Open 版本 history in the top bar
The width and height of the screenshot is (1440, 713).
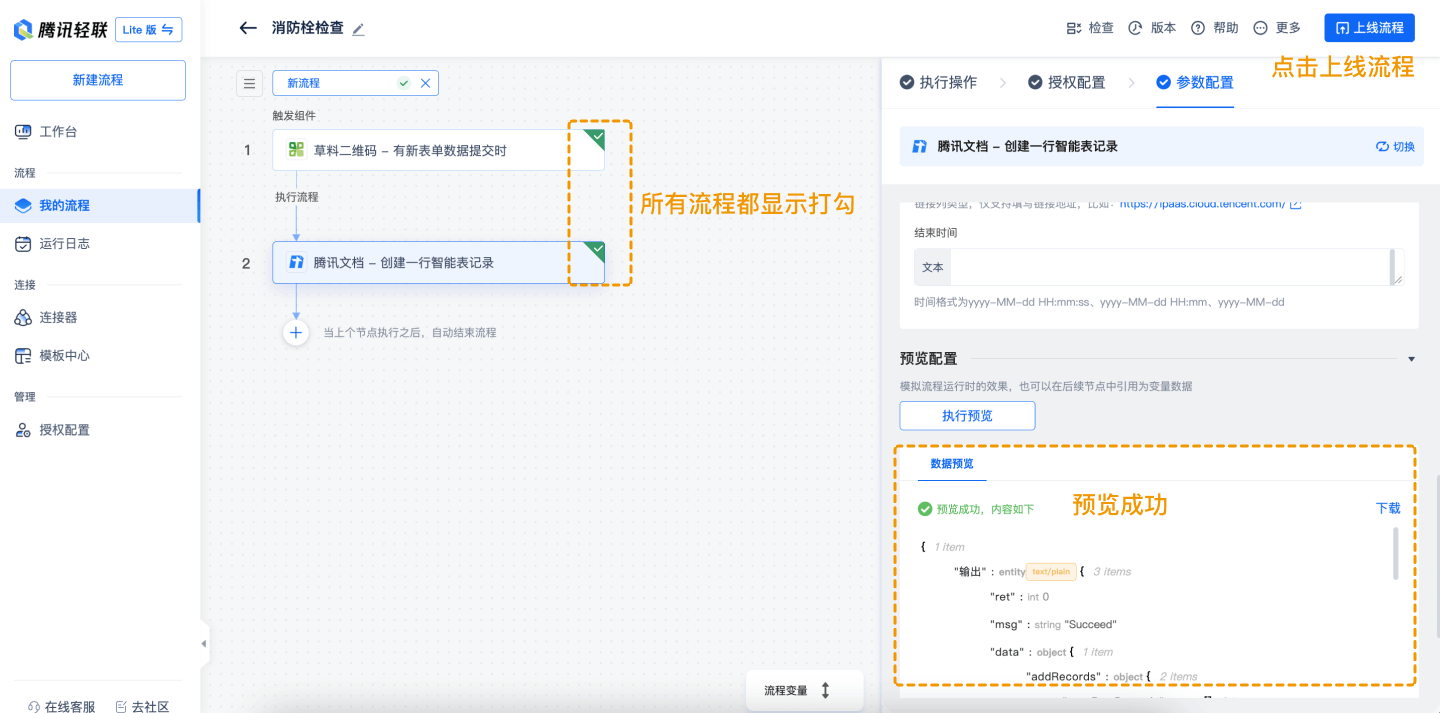[1152, 28]
